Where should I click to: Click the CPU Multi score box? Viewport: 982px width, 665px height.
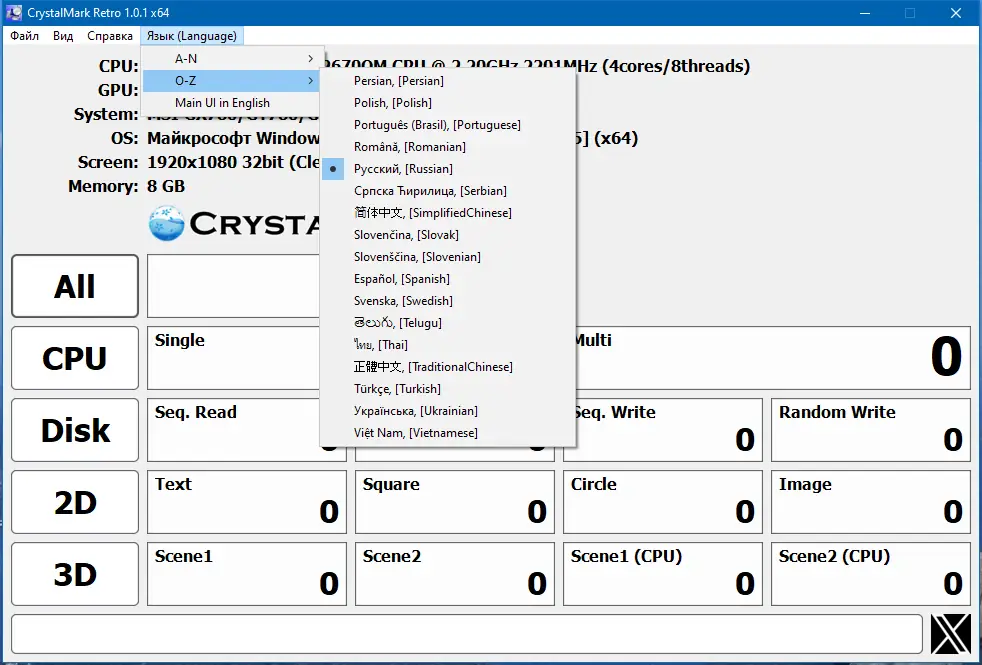(x=772, y=358)
